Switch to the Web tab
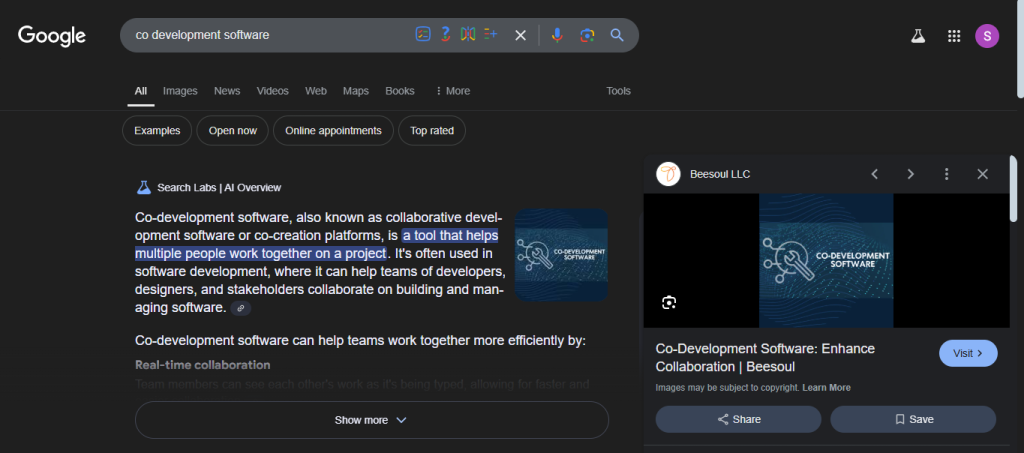 (x=316, y=91)
